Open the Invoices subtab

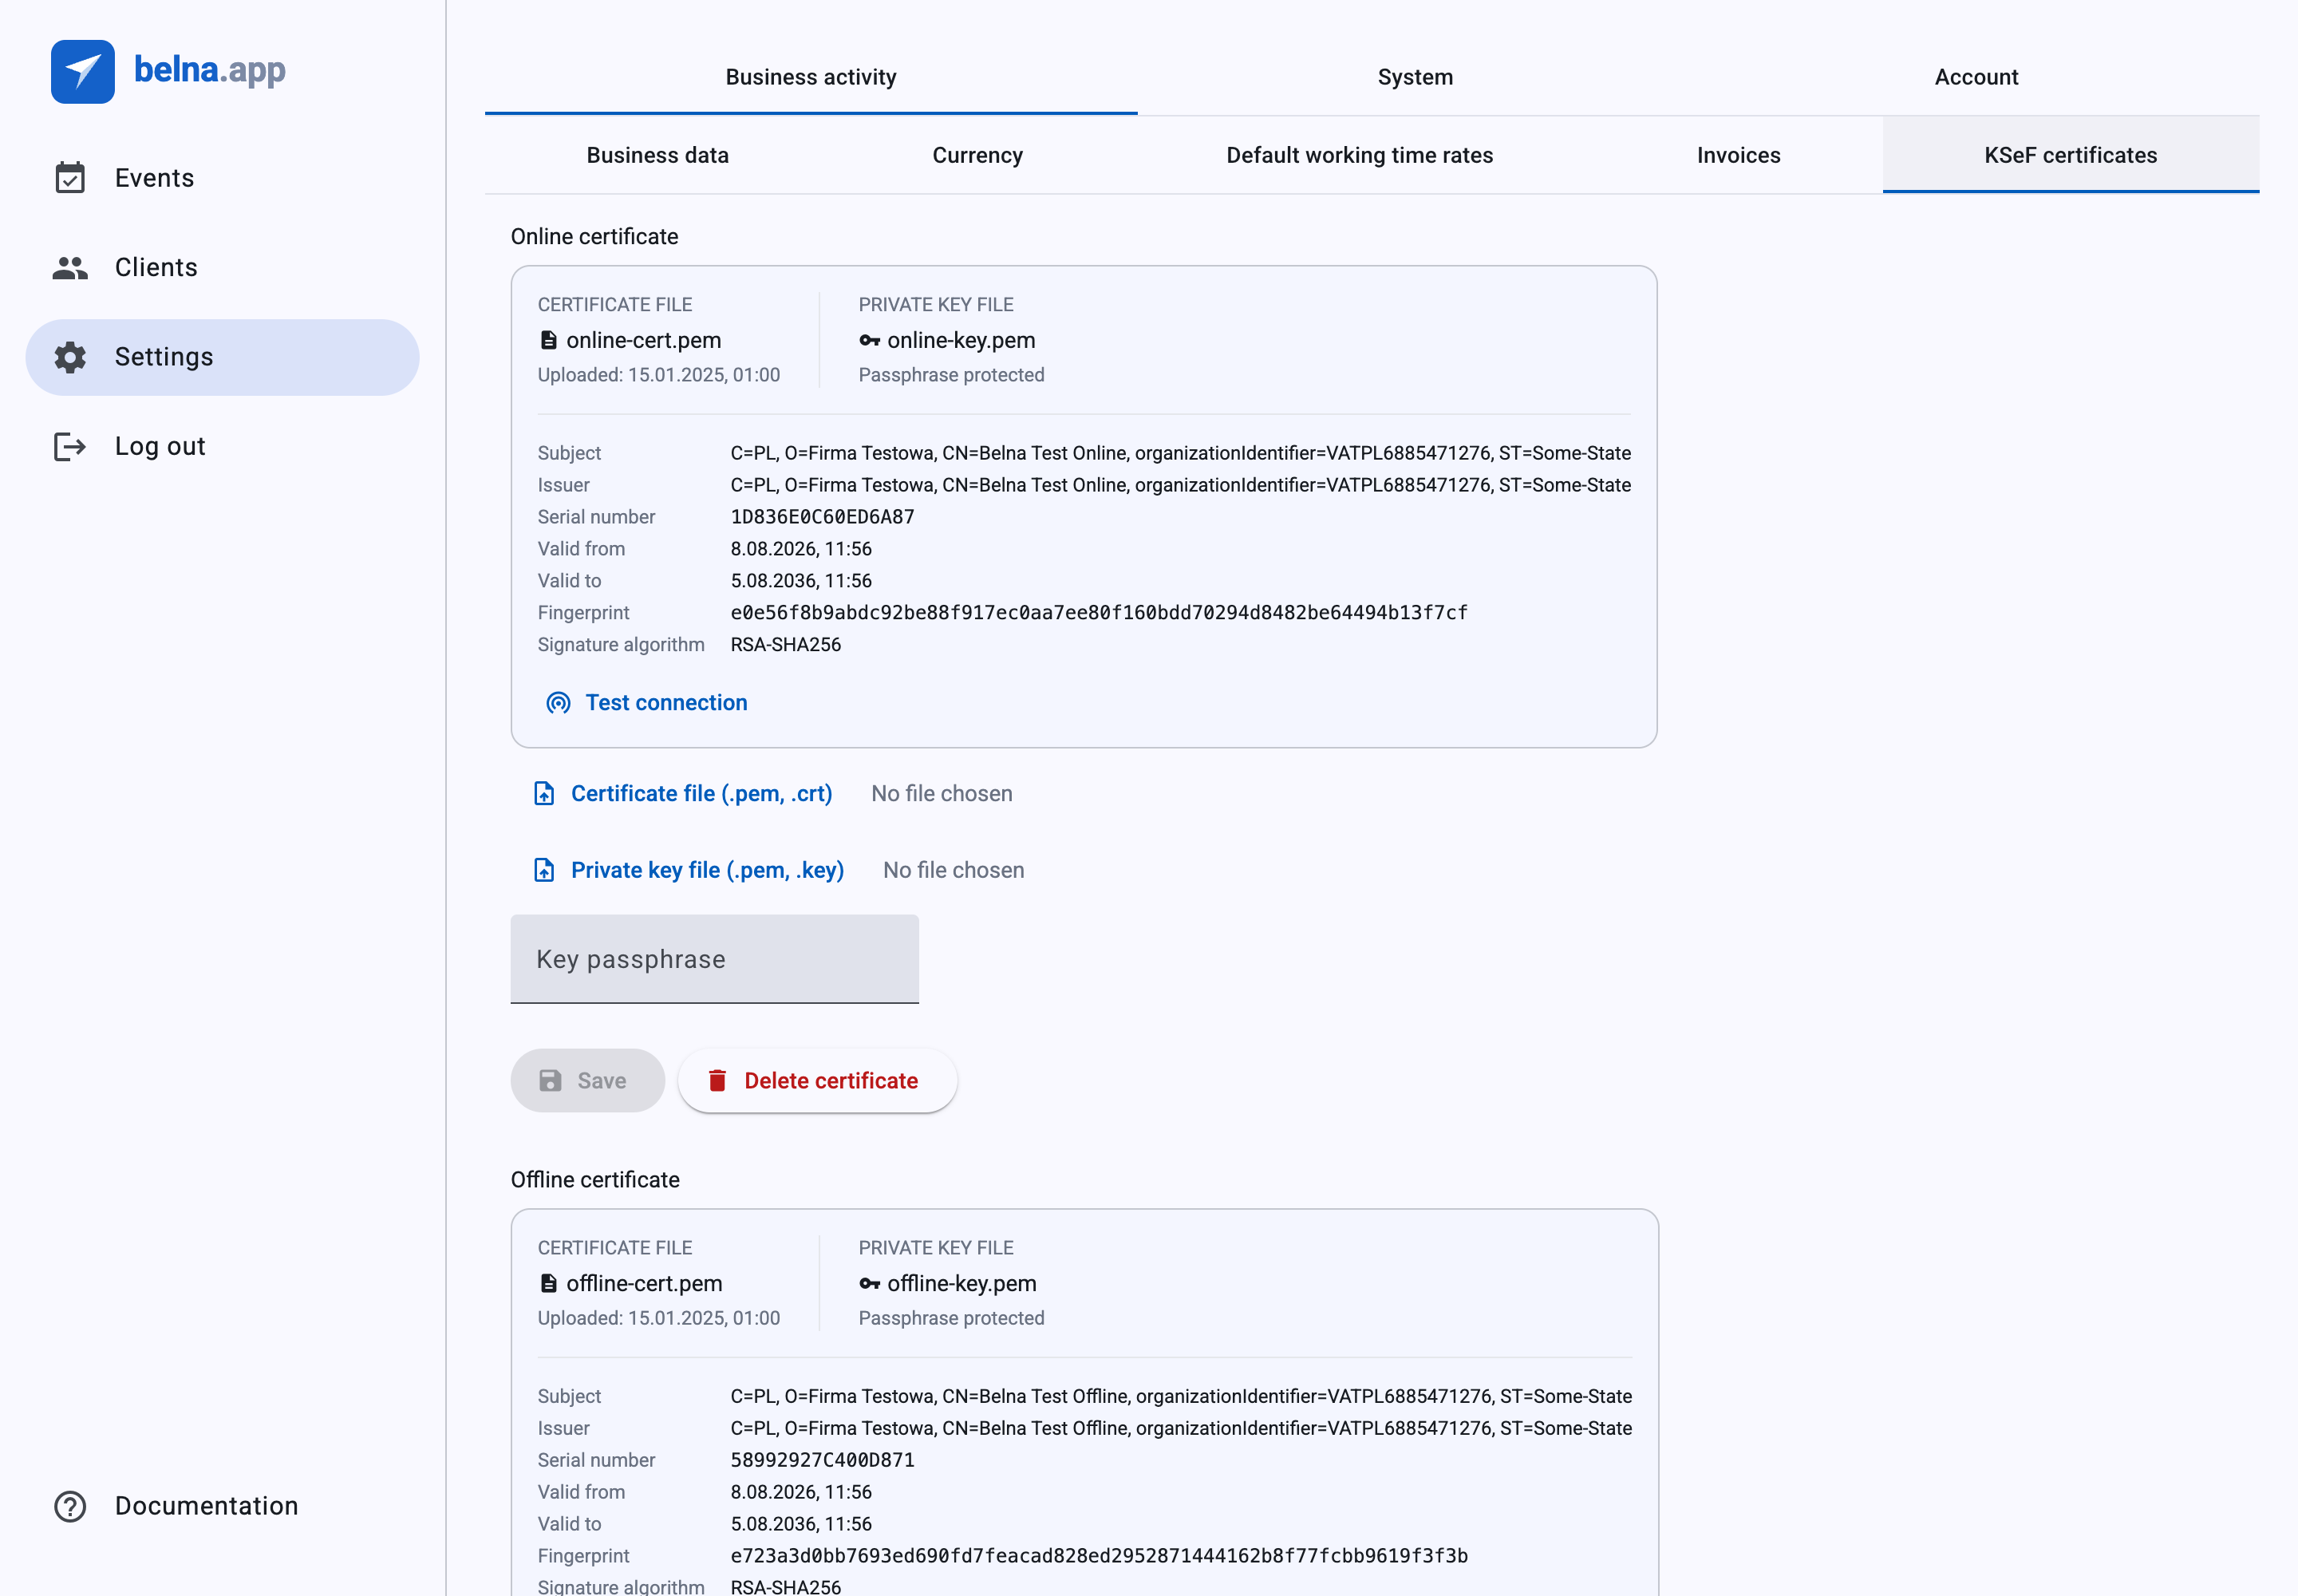(1738, 155)
